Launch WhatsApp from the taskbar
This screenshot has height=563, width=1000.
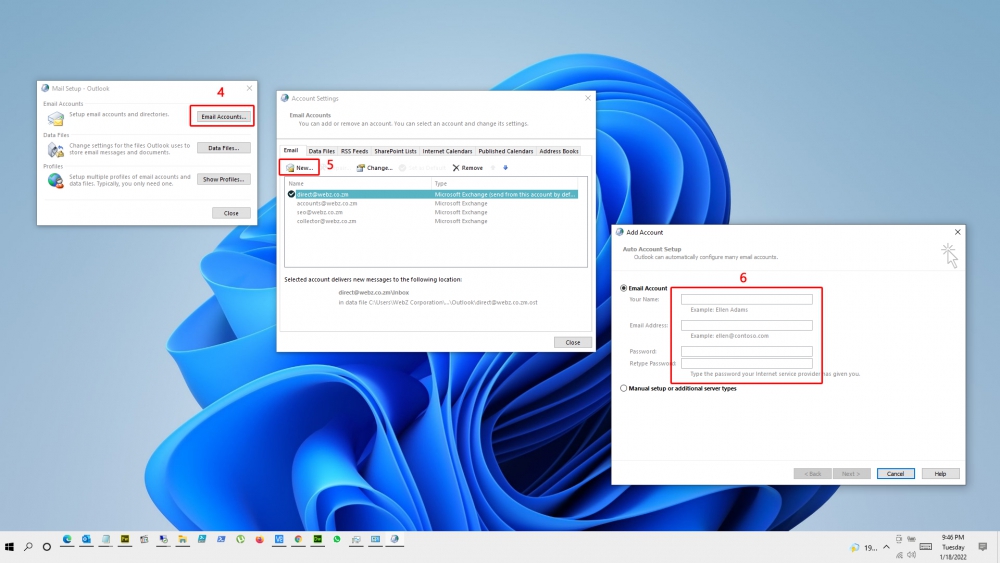(x=337, y=539)
